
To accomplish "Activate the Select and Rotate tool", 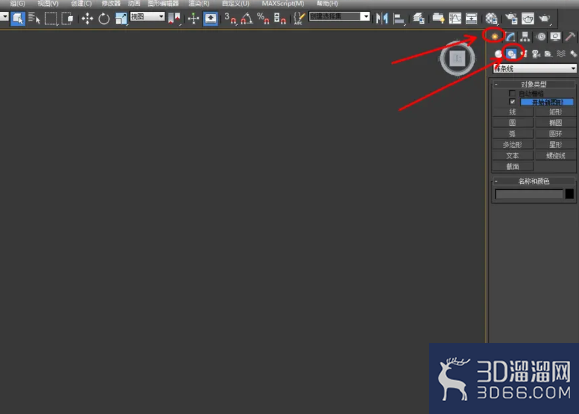I will 104,18.
